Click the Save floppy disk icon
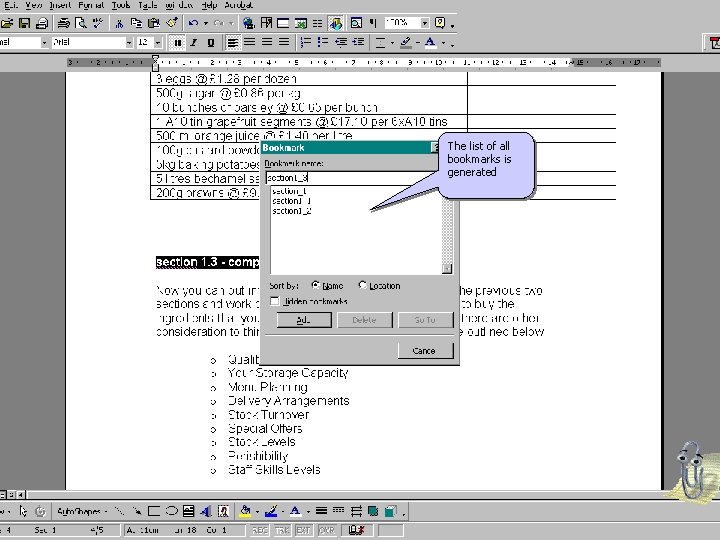 [x=24, y=23]
